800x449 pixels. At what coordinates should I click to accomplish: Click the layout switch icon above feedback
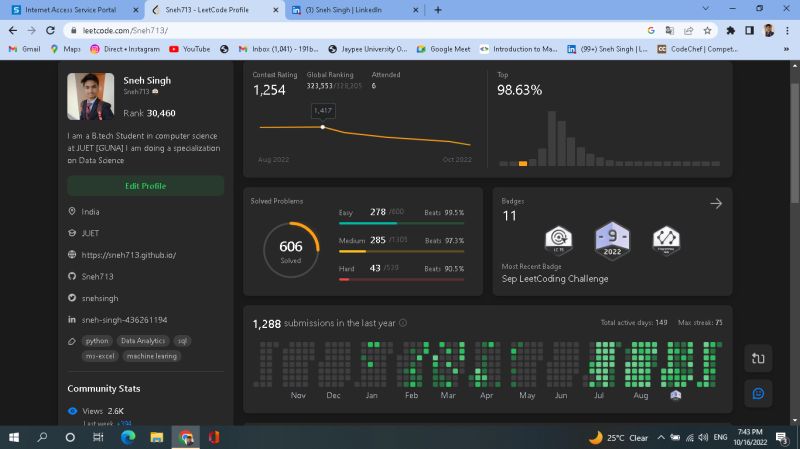(758, 359)
